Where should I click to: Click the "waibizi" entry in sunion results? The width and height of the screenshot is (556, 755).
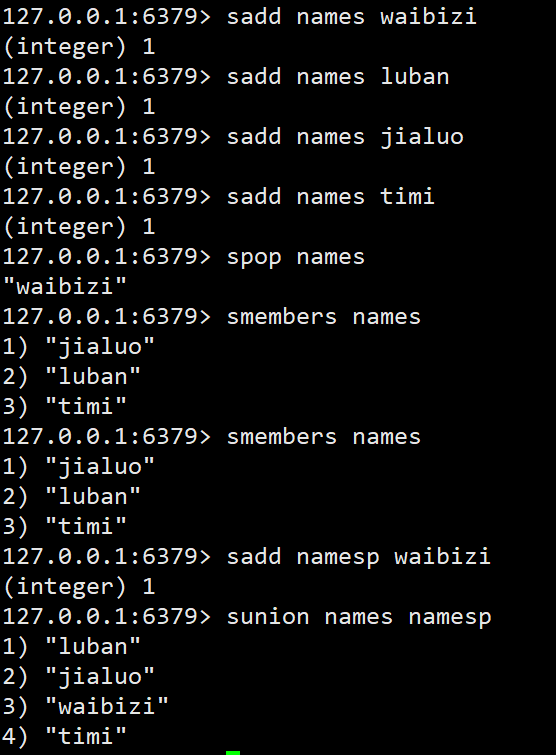pyautogui.click(x=106, y=707)
